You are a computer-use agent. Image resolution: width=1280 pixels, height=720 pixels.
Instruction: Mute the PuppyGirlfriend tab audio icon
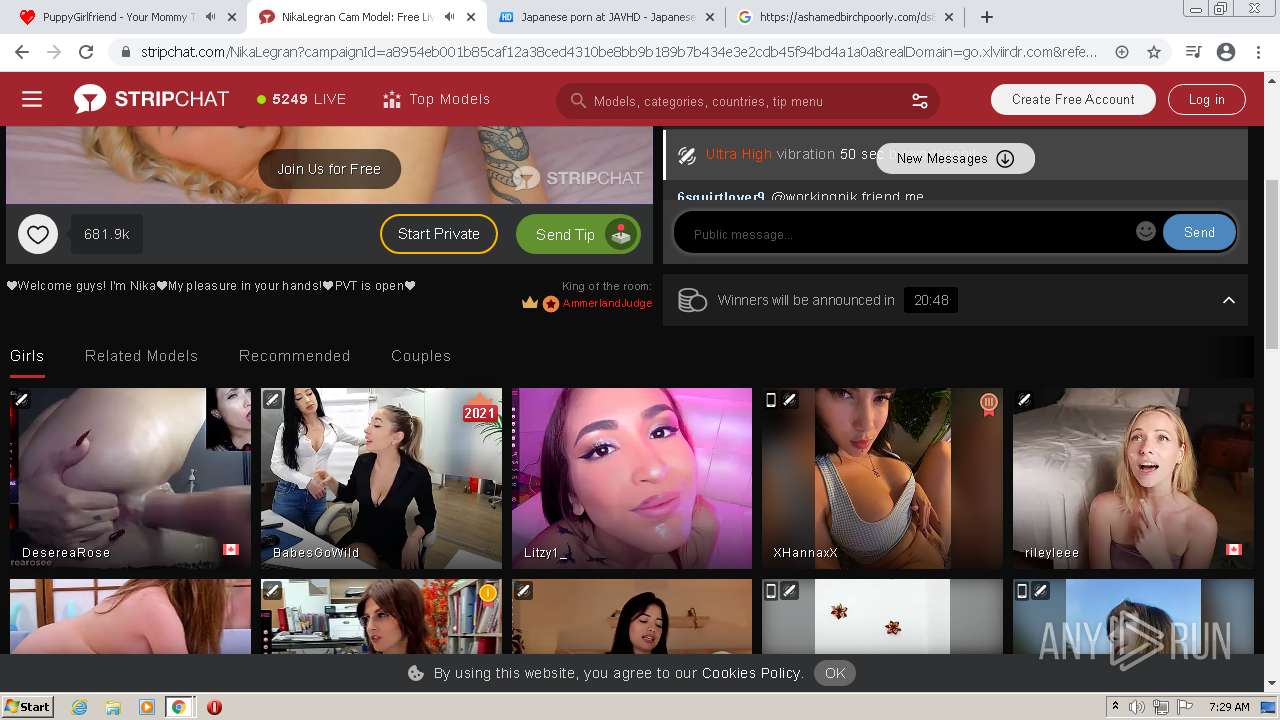click(210, 17)
